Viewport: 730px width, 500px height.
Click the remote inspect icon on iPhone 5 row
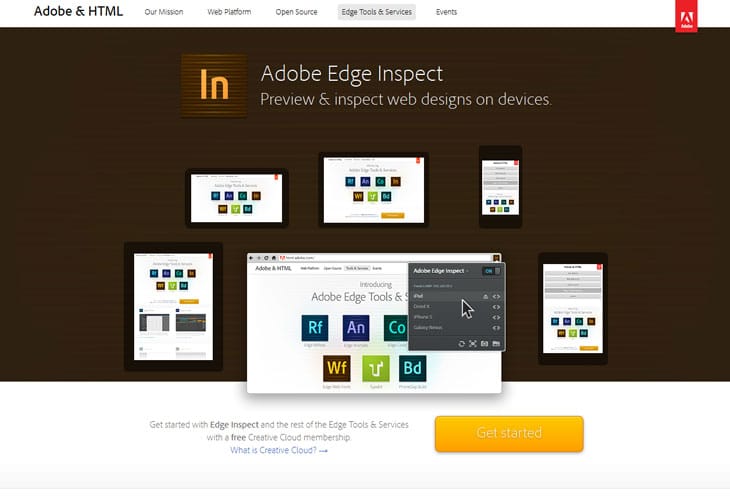(x=496, y=318)
